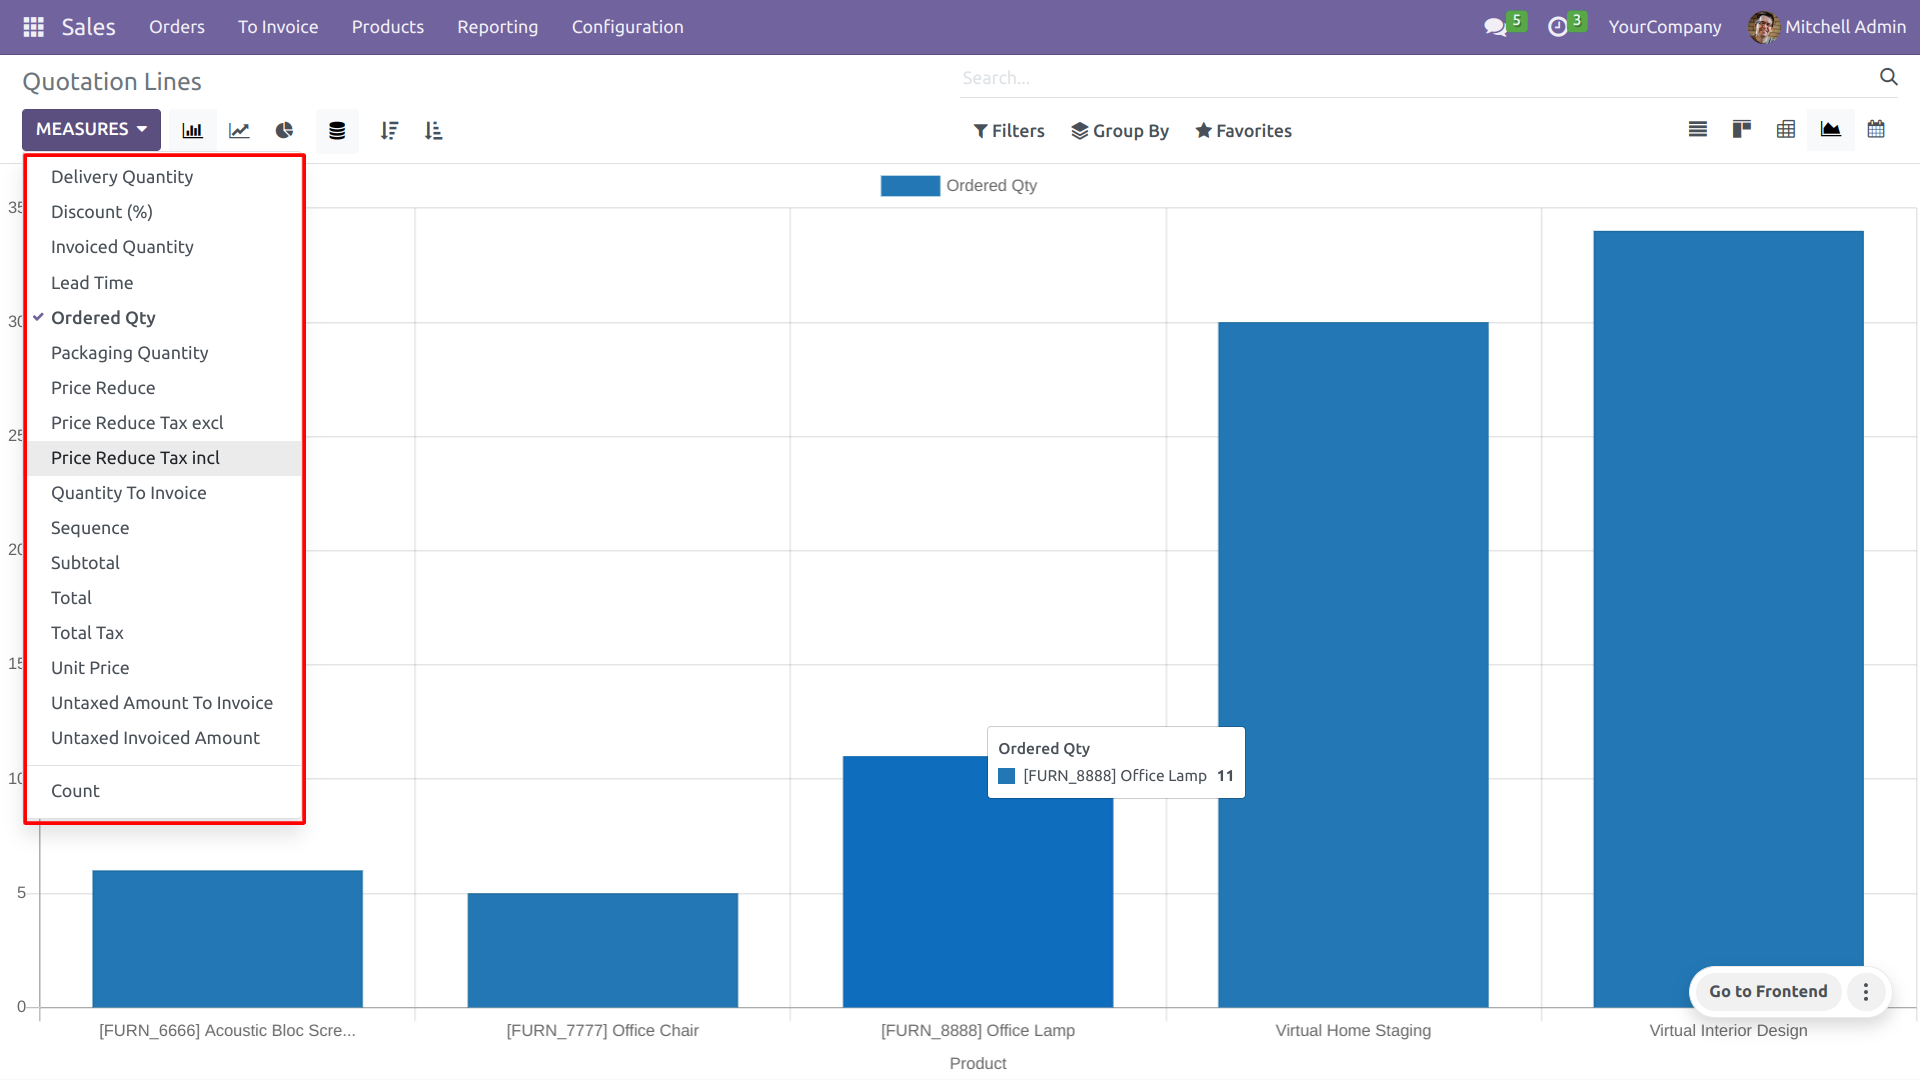Open the Reporting menu
The width and height of the screenshot is (1920, 1080).
497,27
